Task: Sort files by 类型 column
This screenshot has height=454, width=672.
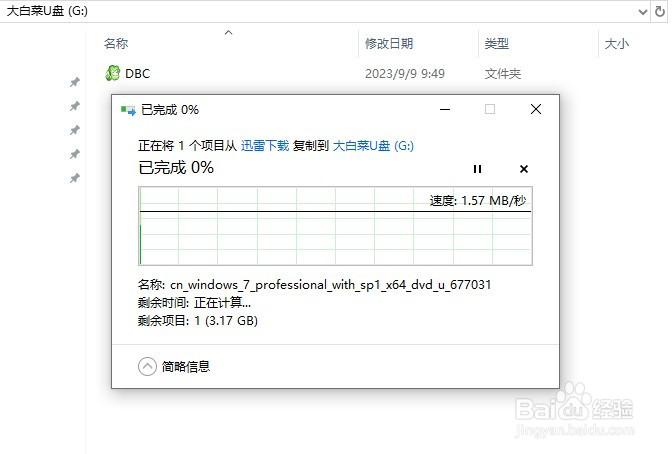Action: 496,43
